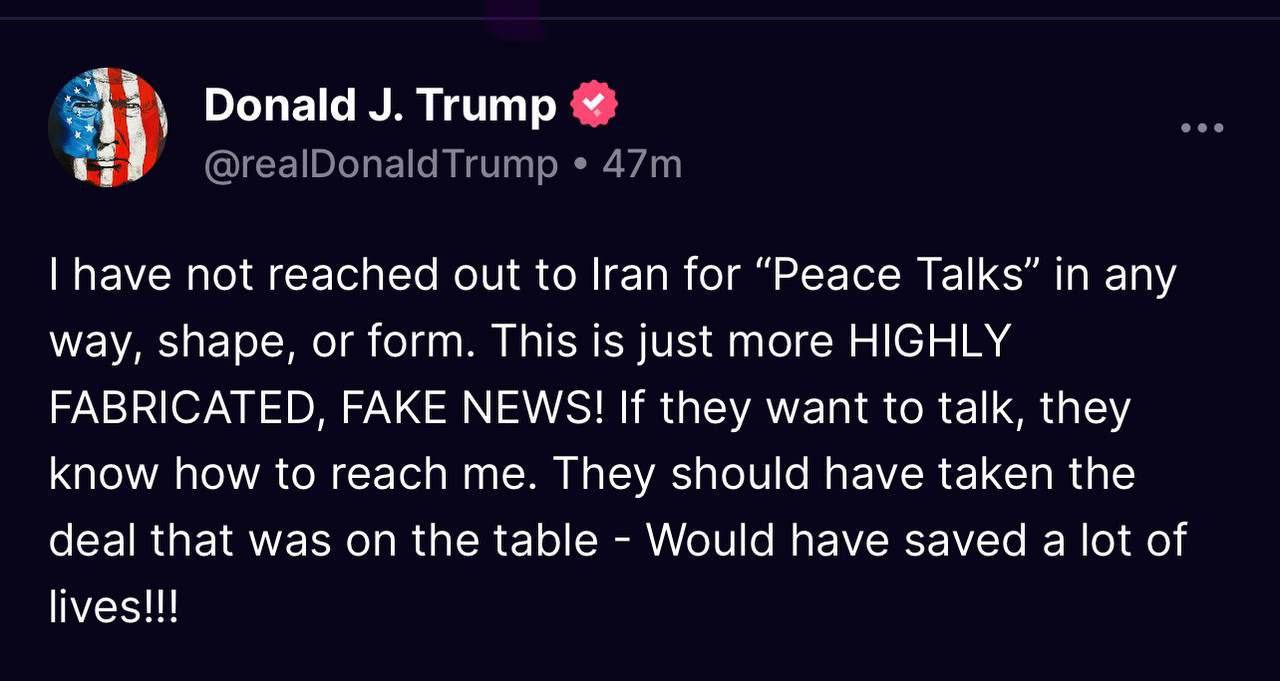The height and width of the screenshot is (681, 1280).
Task: Click the flag-themed profile avatar
Action: pyautogui.click(x=108, y=128)
